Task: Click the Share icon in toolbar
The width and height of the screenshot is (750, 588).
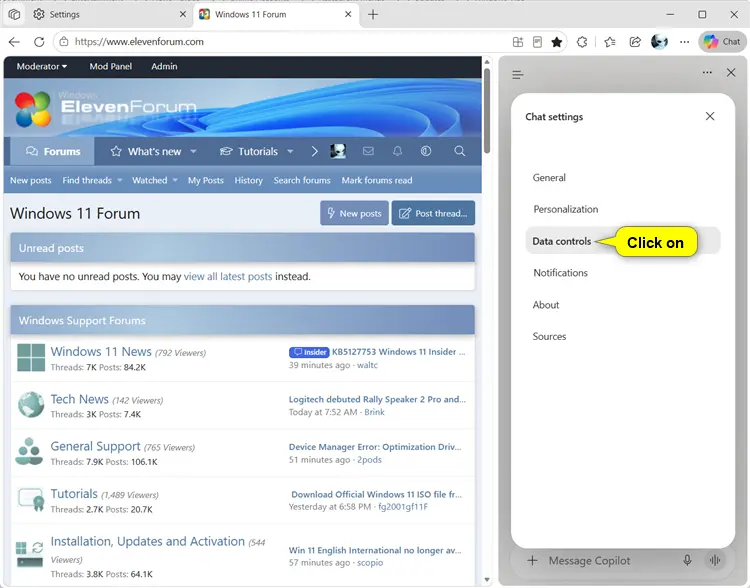Action: point(635,42)
